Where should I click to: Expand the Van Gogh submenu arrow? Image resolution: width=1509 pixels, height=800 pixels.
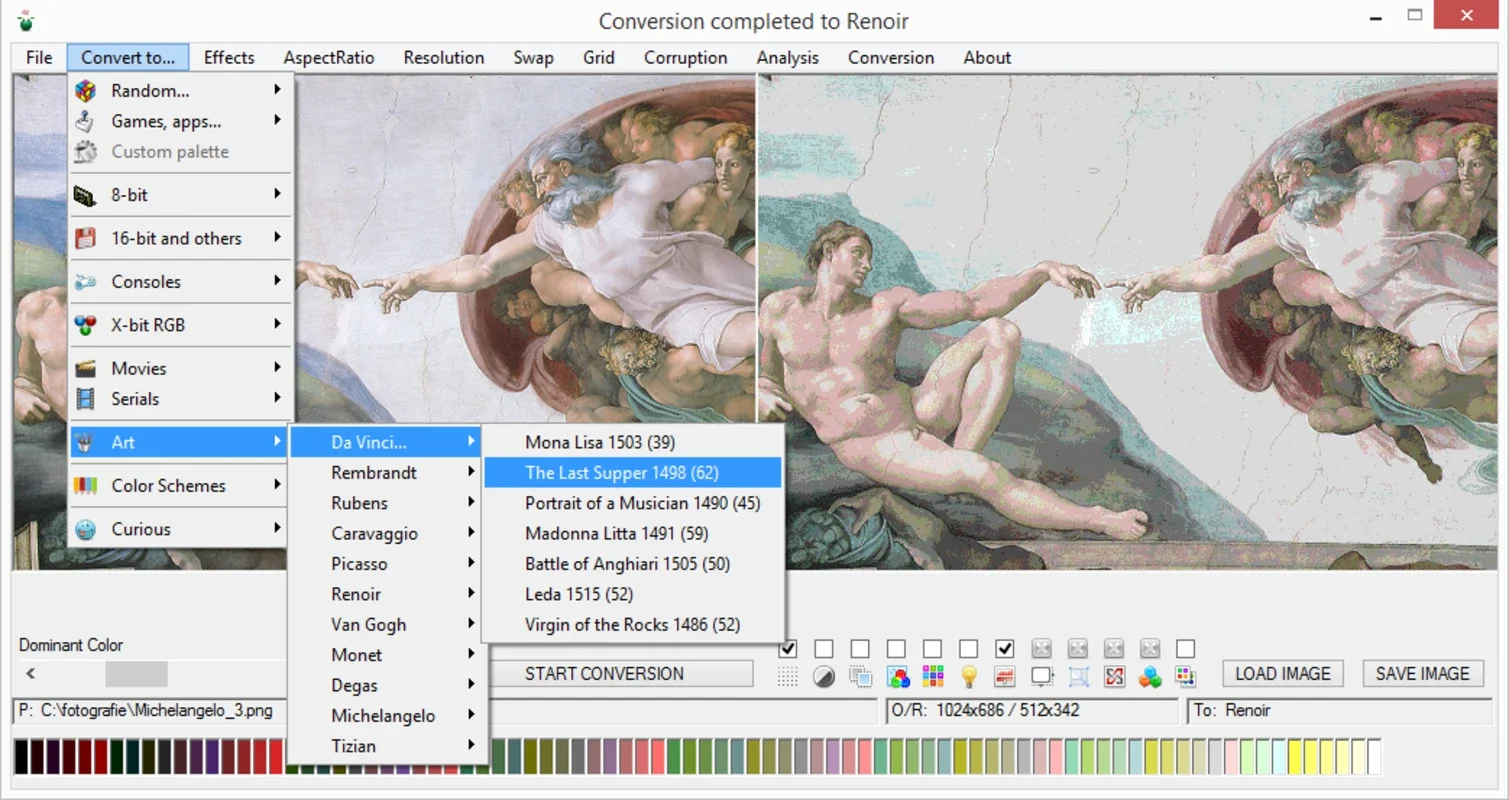471,624
